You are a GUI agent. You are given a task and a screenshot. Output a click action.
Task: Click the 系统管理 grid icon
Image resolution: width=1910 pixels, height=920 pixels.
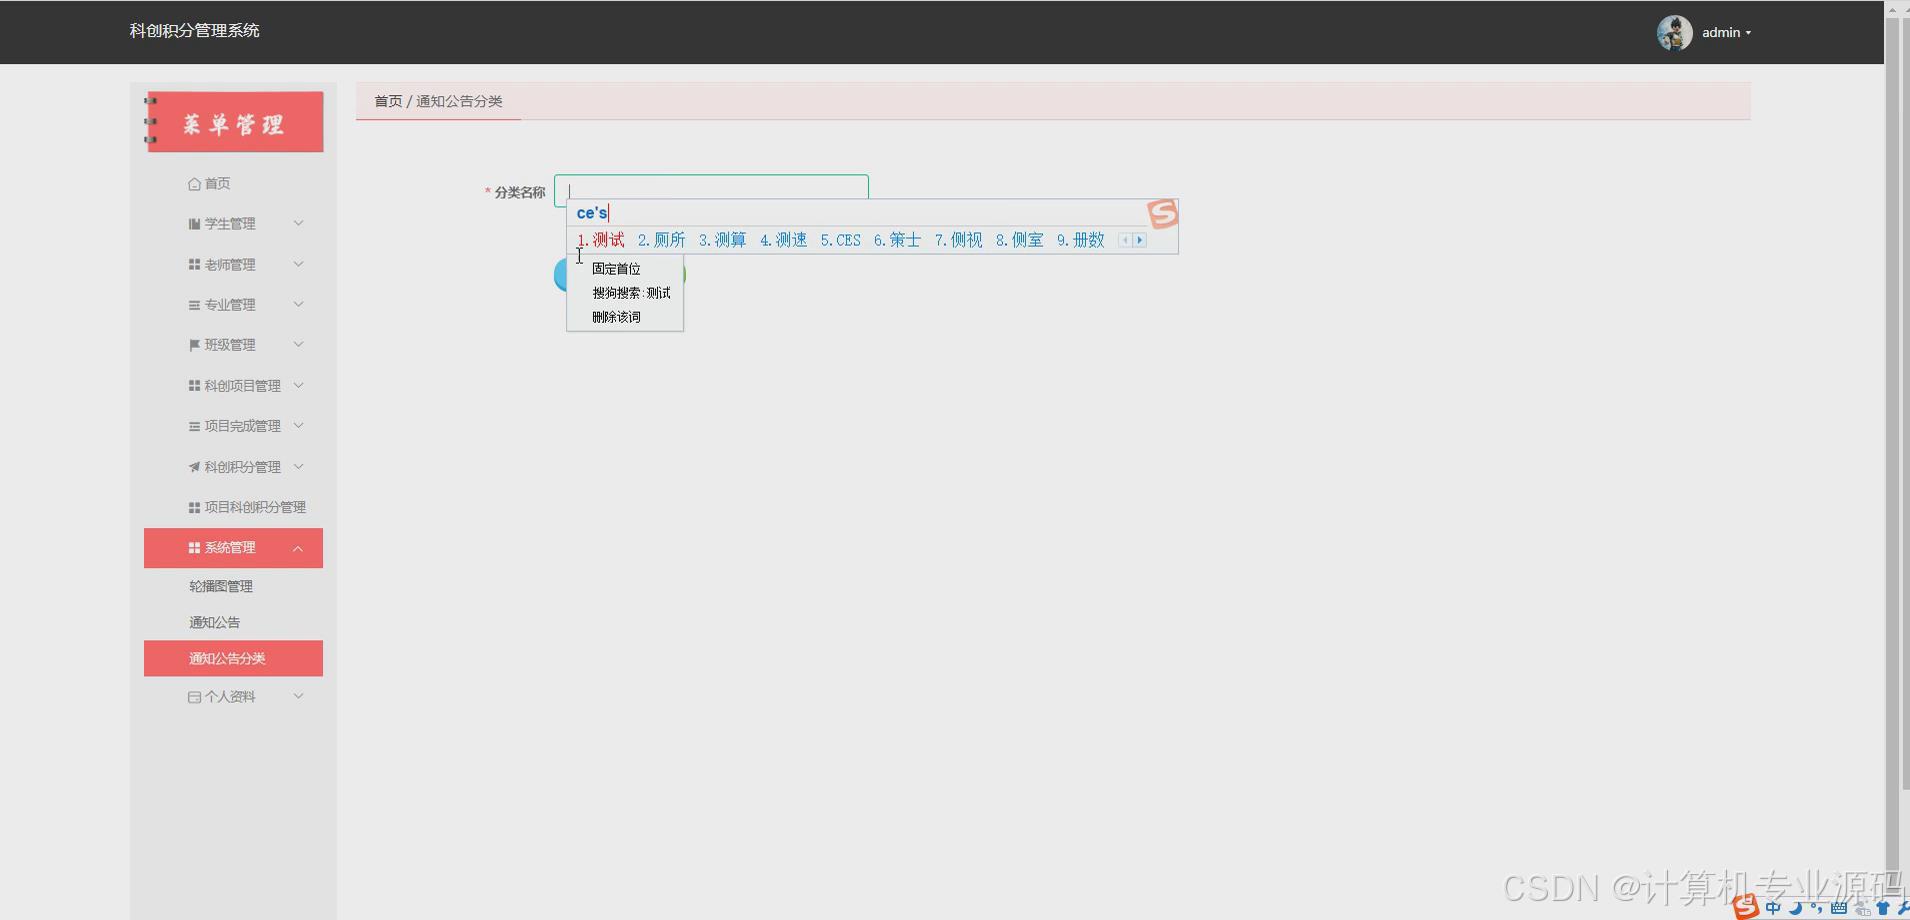(x=194, y=548)
